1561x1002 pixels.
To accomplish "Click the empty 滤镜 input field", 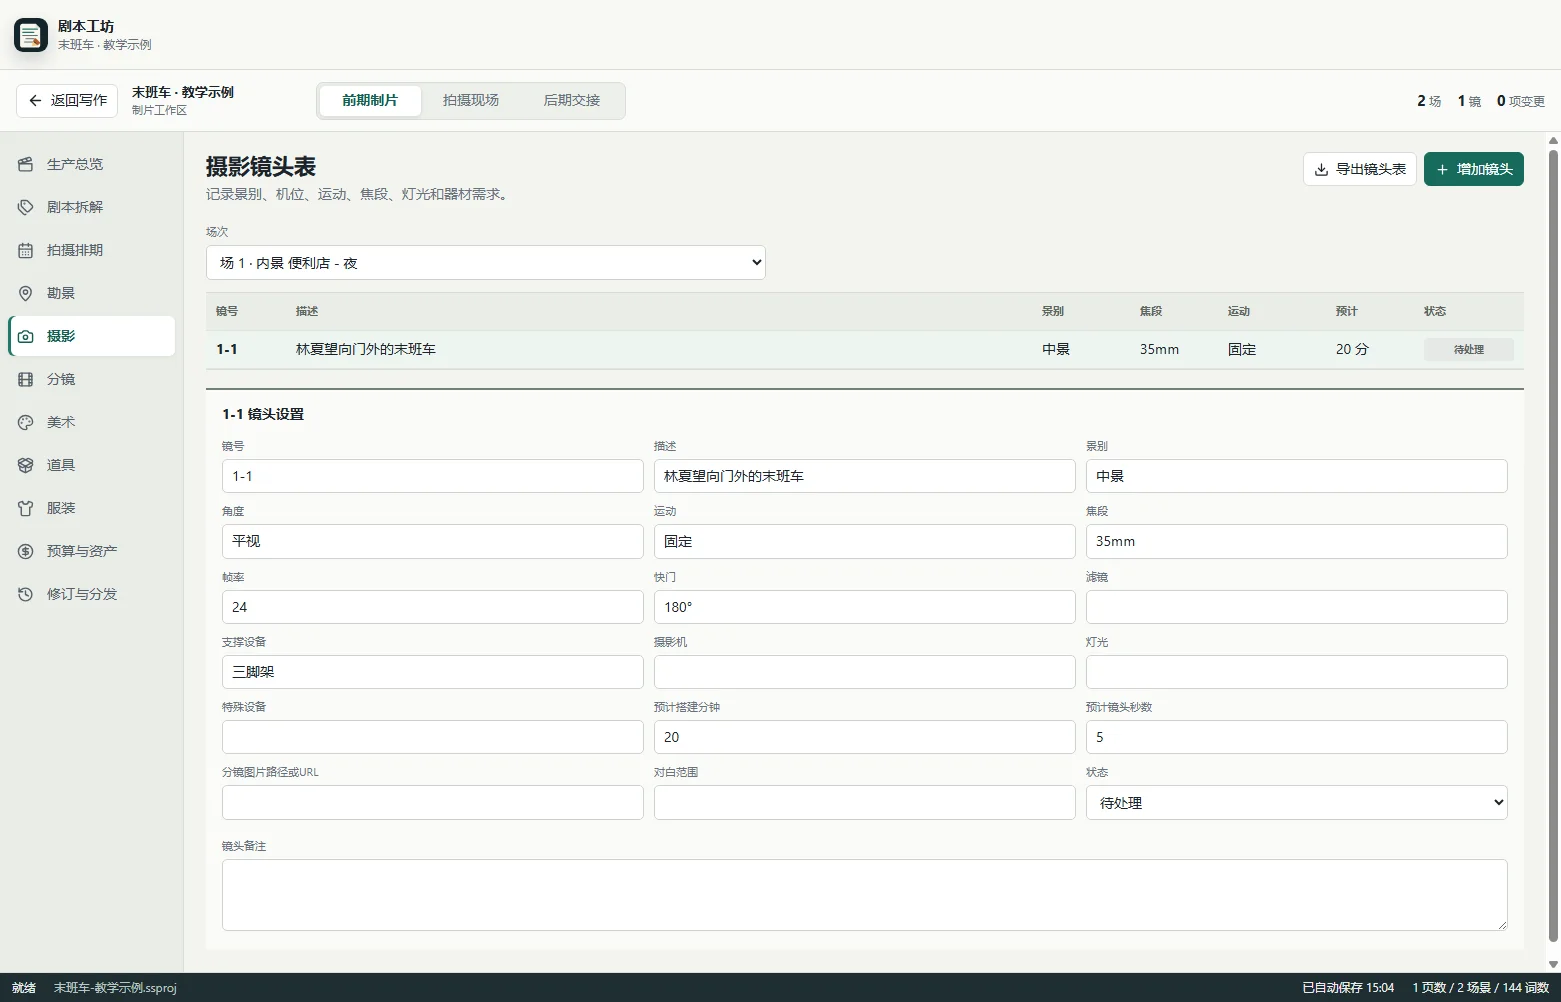I will pos(1297,607).
